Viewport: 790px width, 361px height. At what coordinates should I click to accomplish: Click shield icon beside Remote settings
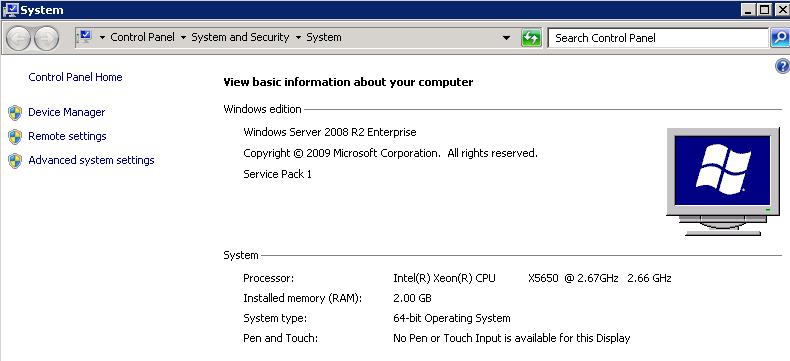[15, 136]
